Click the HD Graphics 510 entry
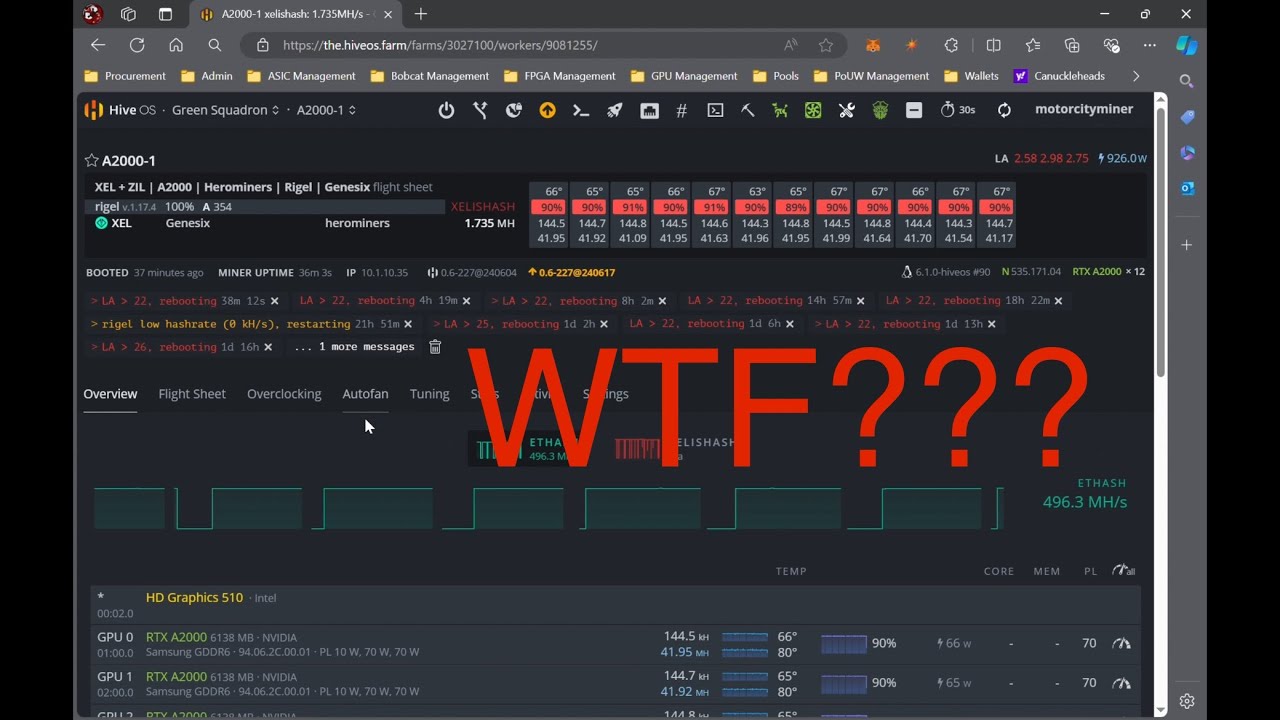 194,597
